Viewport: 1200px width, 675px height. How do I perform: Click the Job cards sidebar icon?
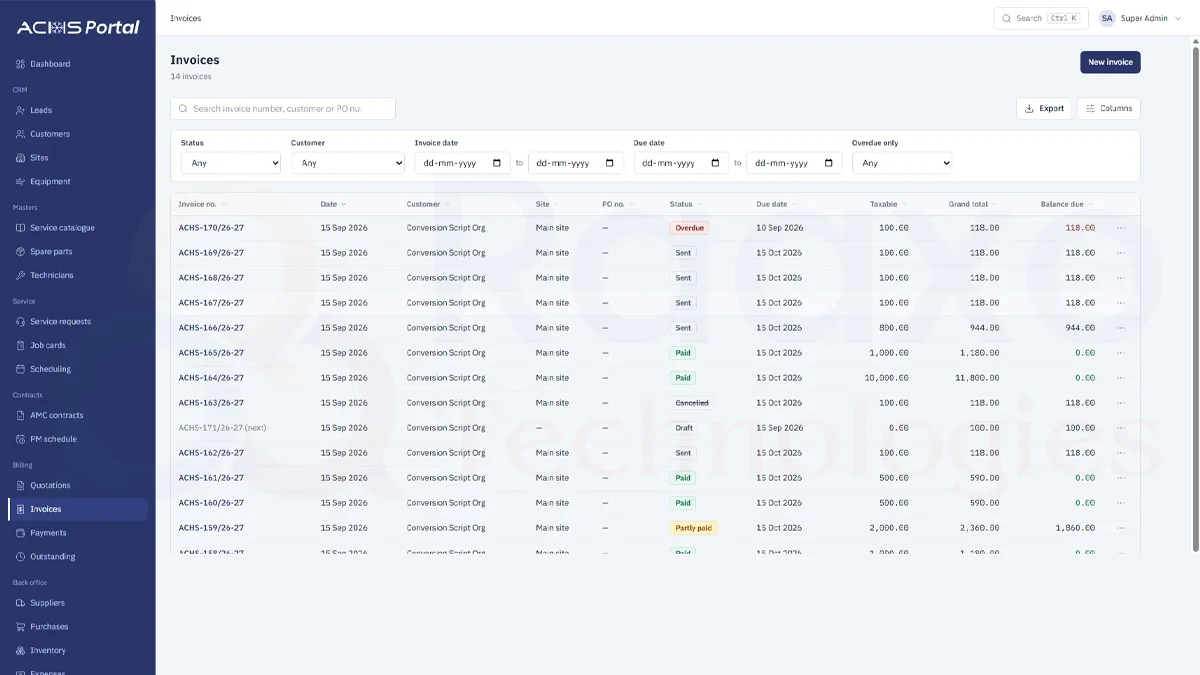point(20,345)
